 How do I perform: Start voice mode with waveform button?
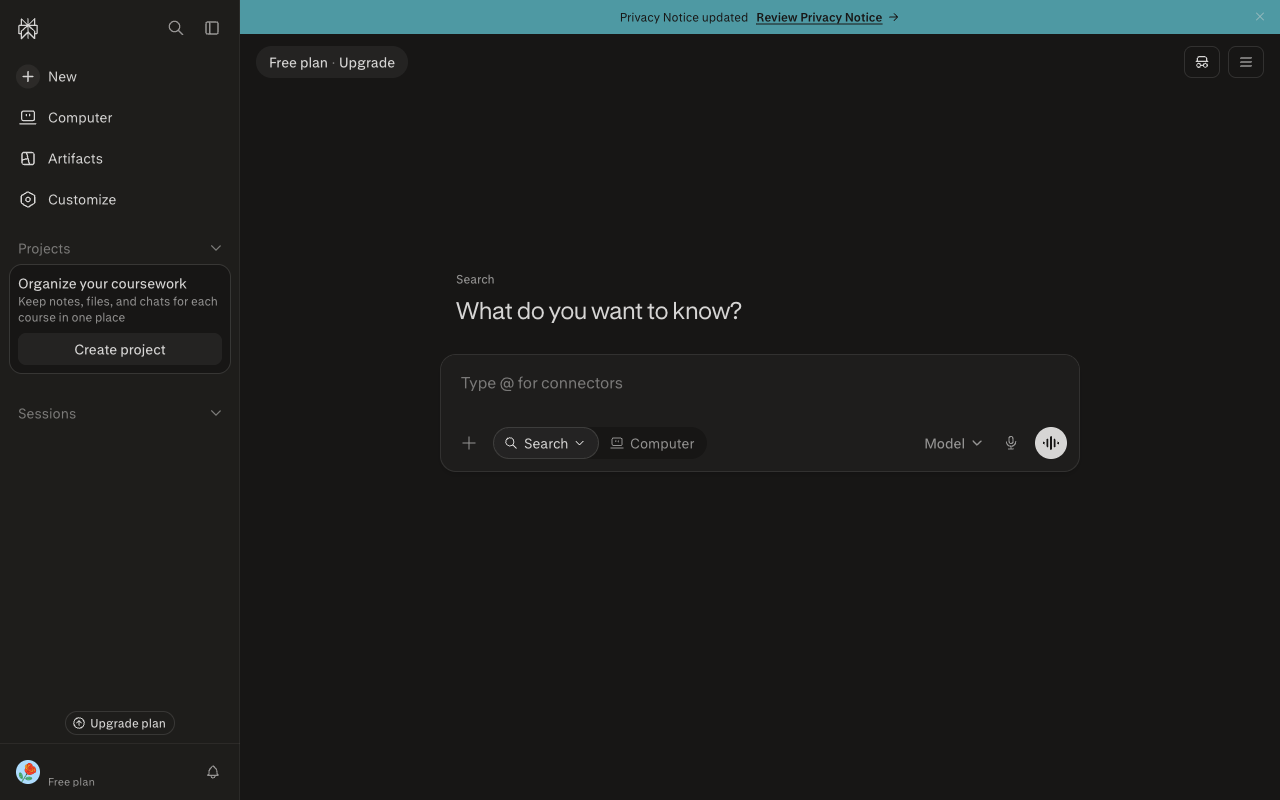tap(1051, 443)
